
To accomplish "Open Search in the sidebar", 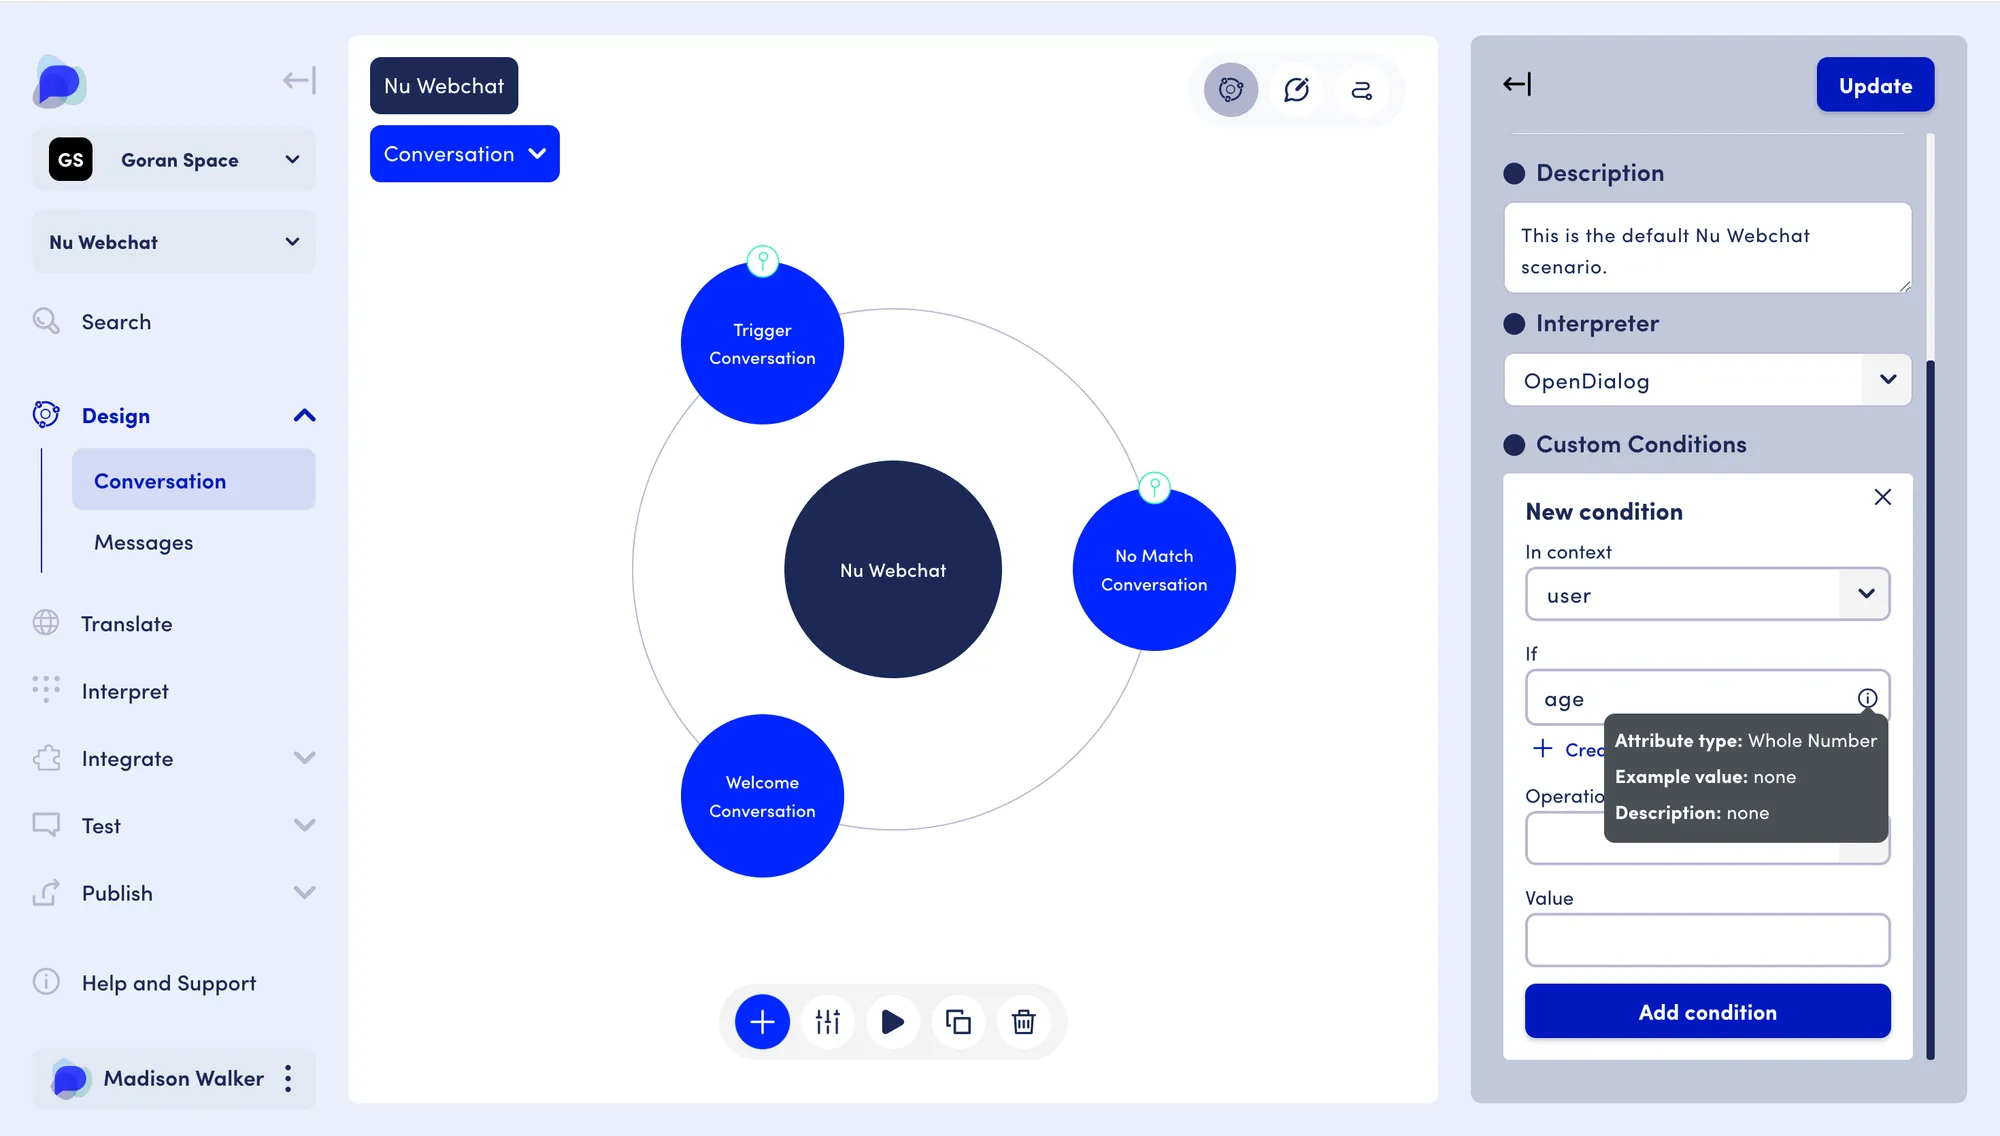I will coord(116,322).
